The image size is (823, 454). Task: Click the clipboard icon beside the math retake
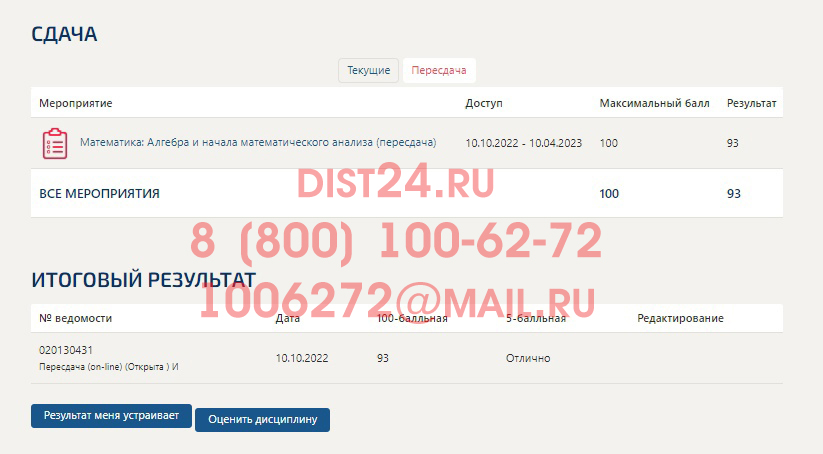pos(54,144)
